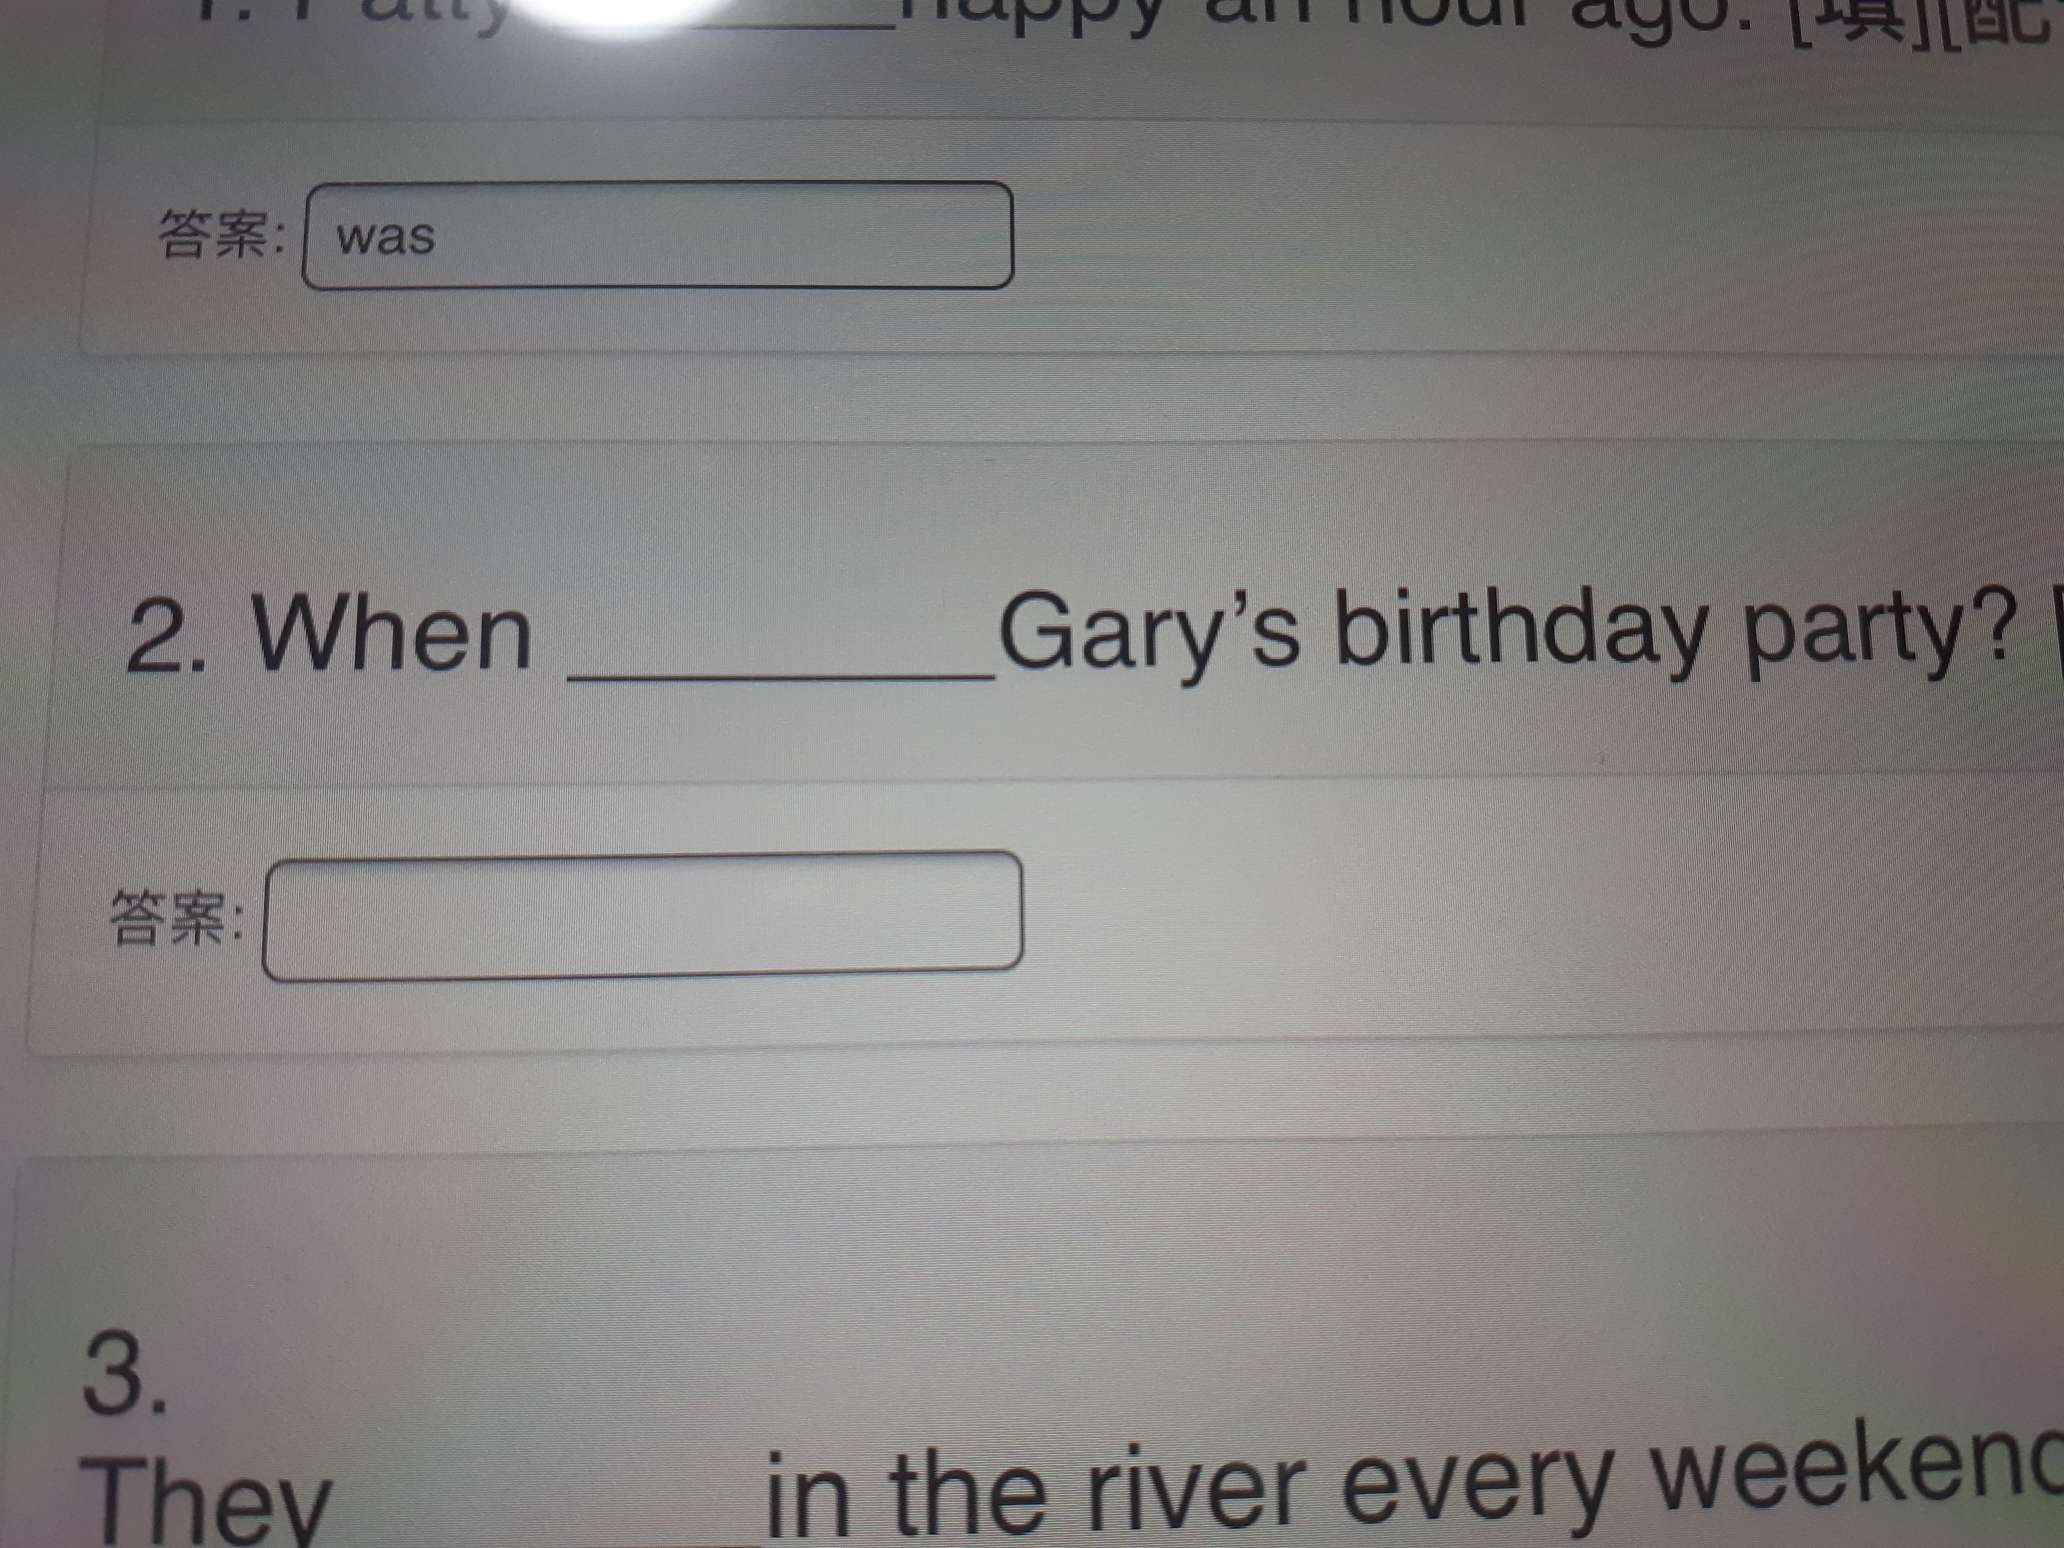Viewport: 2064px width, 1548px height.
Task: Click the word "party?" in question 2
Action: coord(1878,633)
